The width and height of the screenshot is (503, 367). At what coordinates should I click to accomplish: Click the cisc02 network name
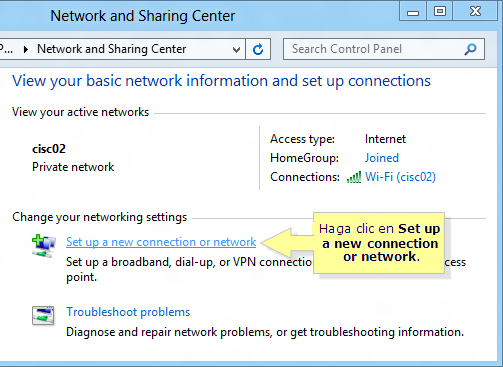[49, 149]
